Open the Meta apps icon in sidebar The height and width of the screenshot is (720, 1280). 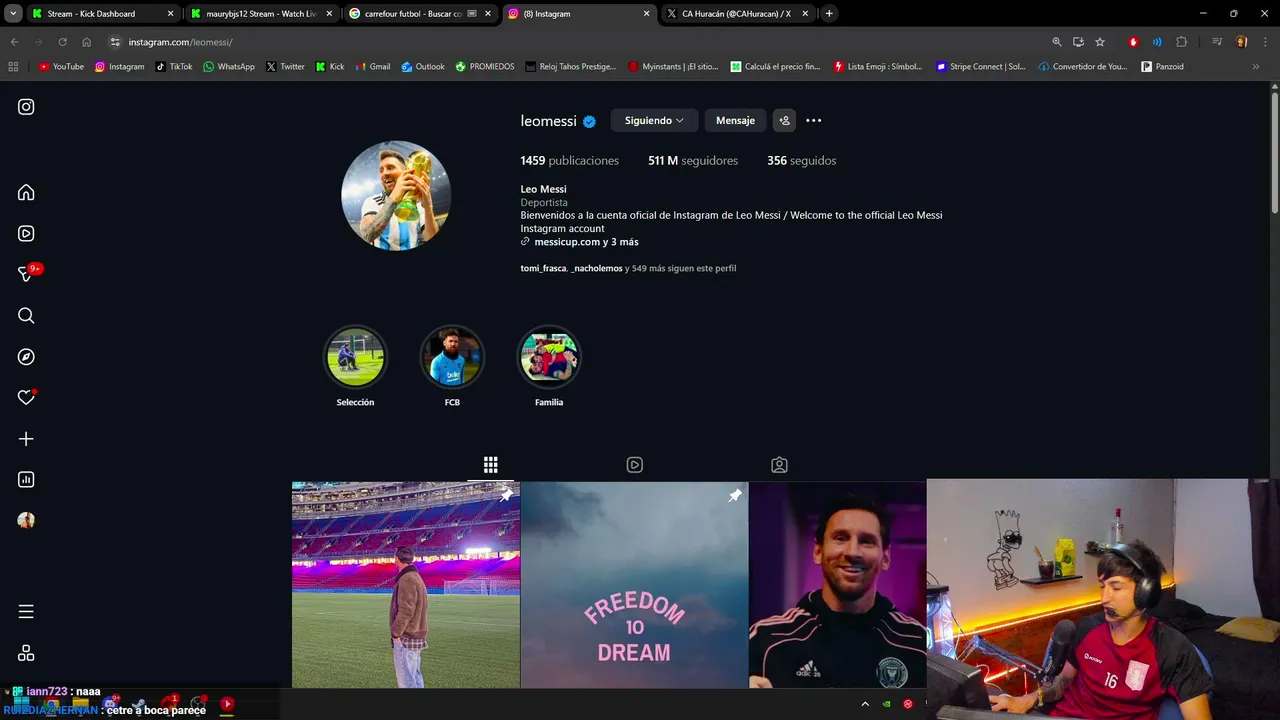(x=26, y=653)
